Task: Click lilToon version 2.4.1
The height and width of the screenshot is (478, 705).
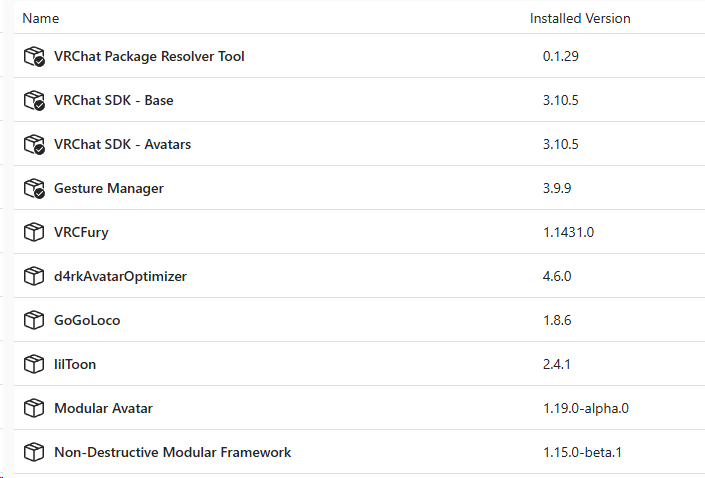Action: pyautogui.click(x=557, y=364)
